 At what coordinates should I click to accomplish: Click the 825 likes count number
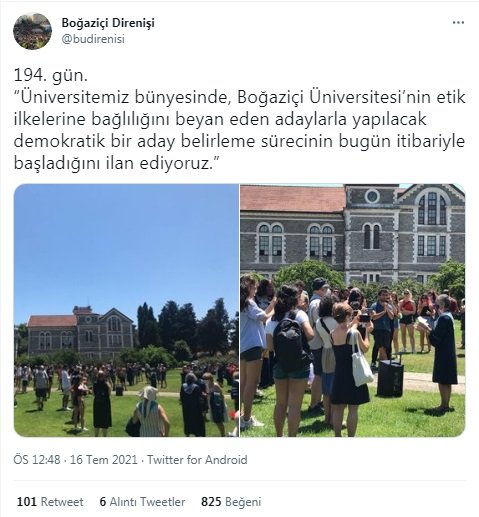(x=211, y=502)
